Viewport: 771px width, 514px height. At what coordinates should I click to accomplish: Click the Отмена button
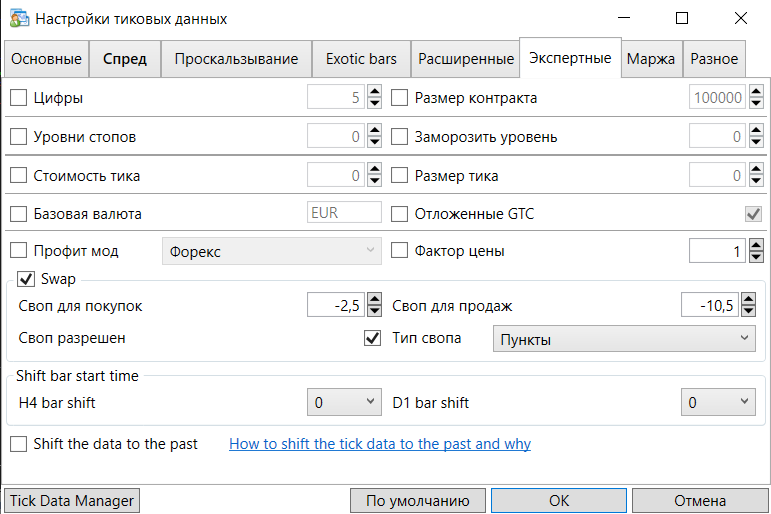pyautogui.click(x=700, y=501)
